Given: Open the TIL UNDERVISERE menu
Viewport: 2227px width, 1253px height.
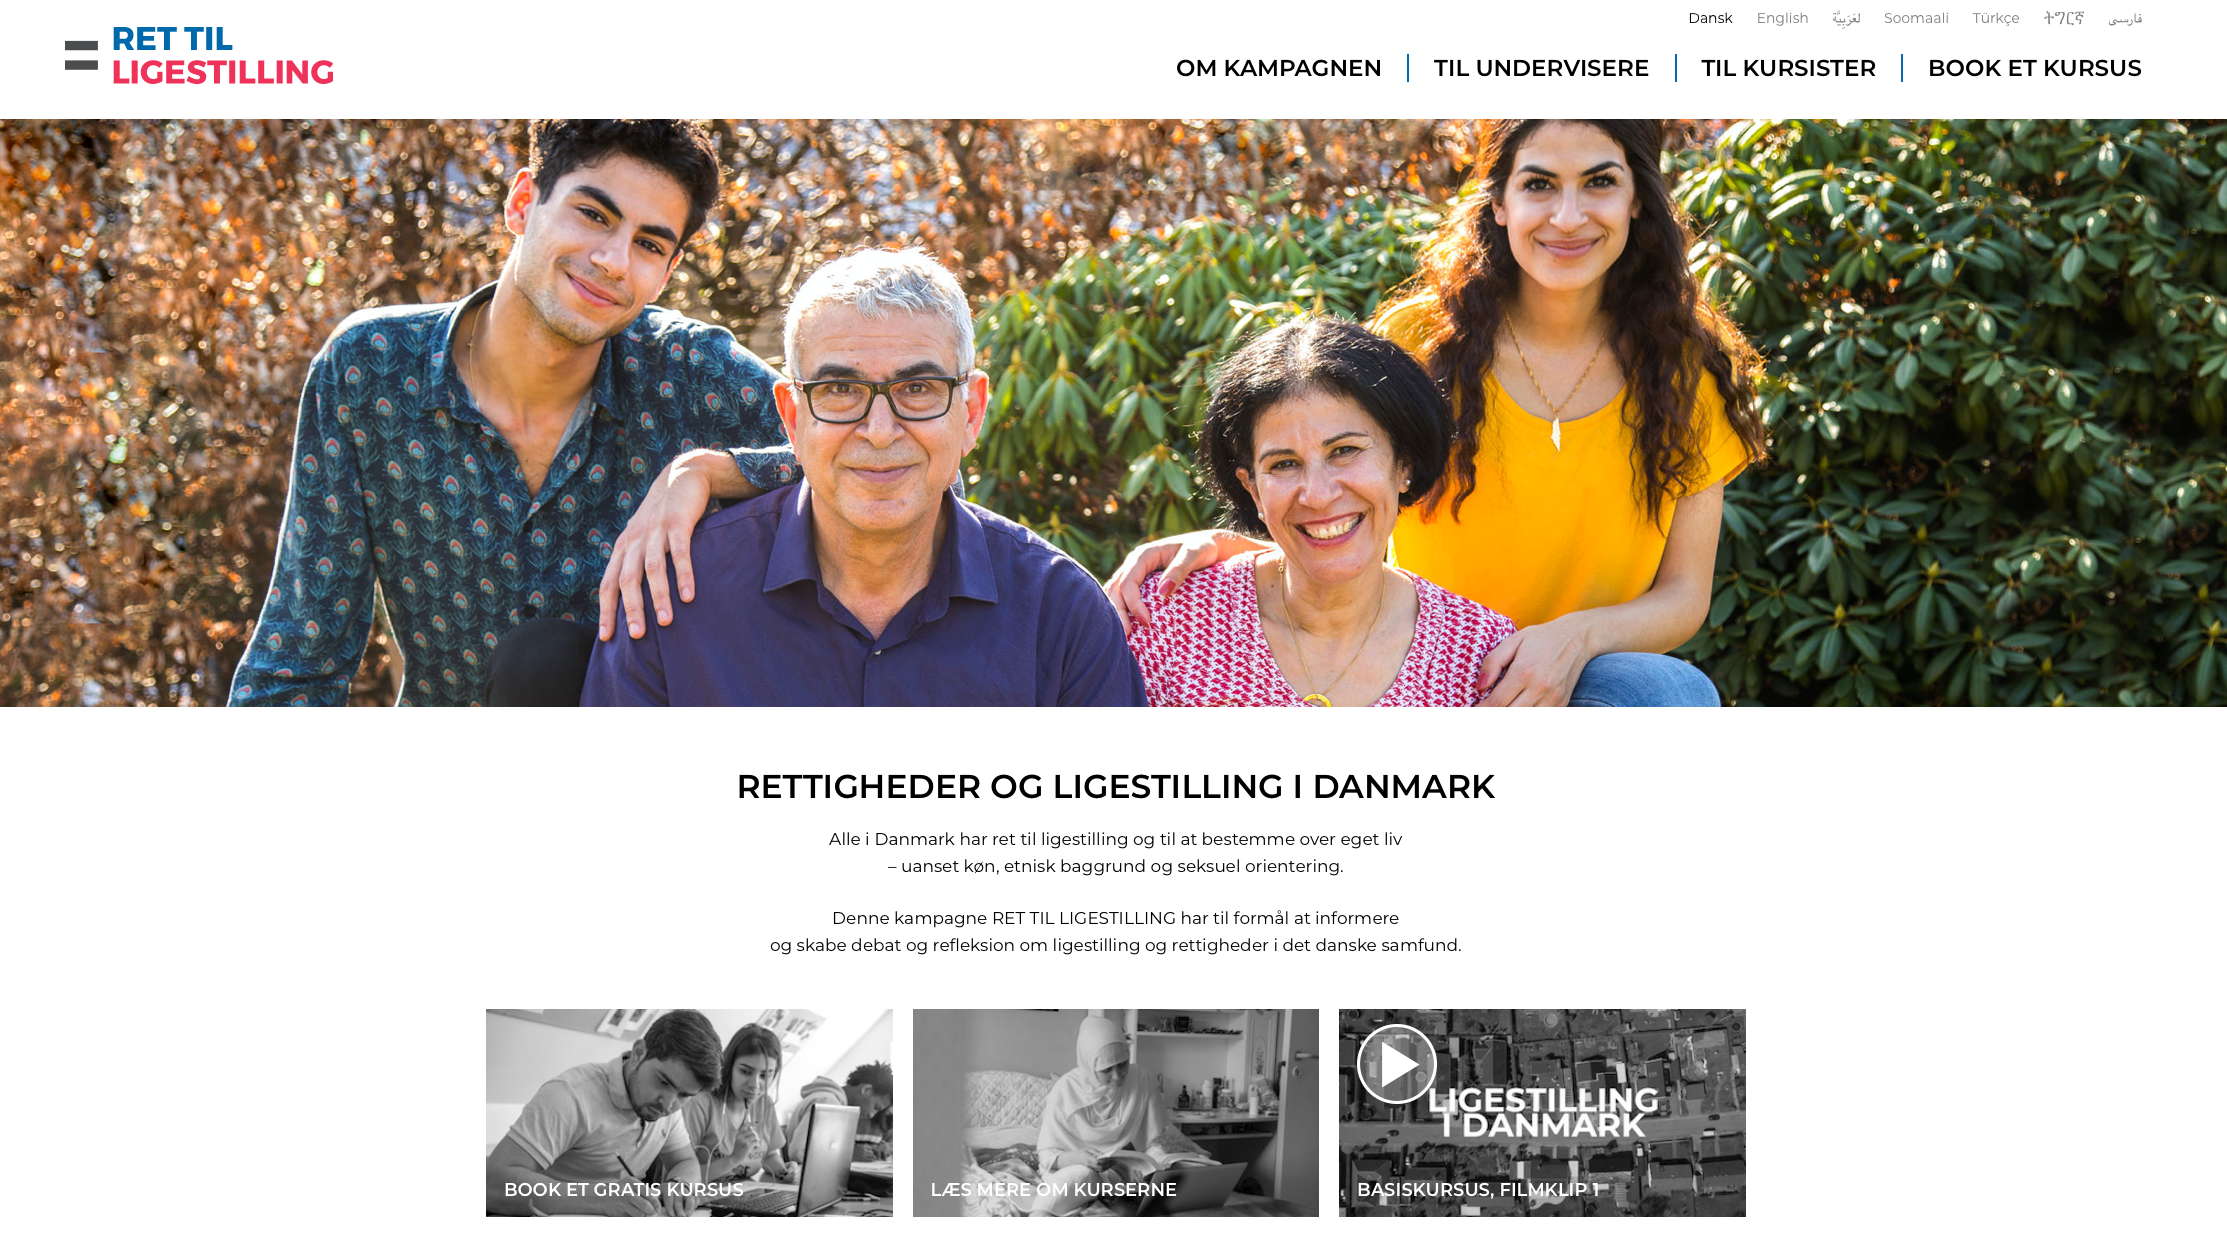Looking at the screenshot, I should point(1541,68).
